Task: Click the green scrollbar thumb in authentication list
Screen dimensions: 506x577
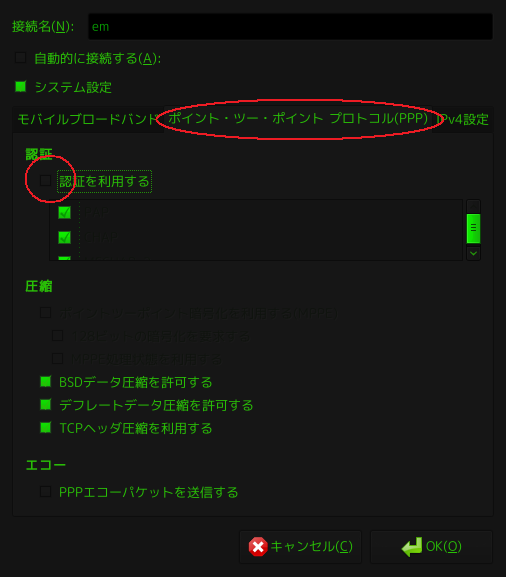Action: click(473, 228)
